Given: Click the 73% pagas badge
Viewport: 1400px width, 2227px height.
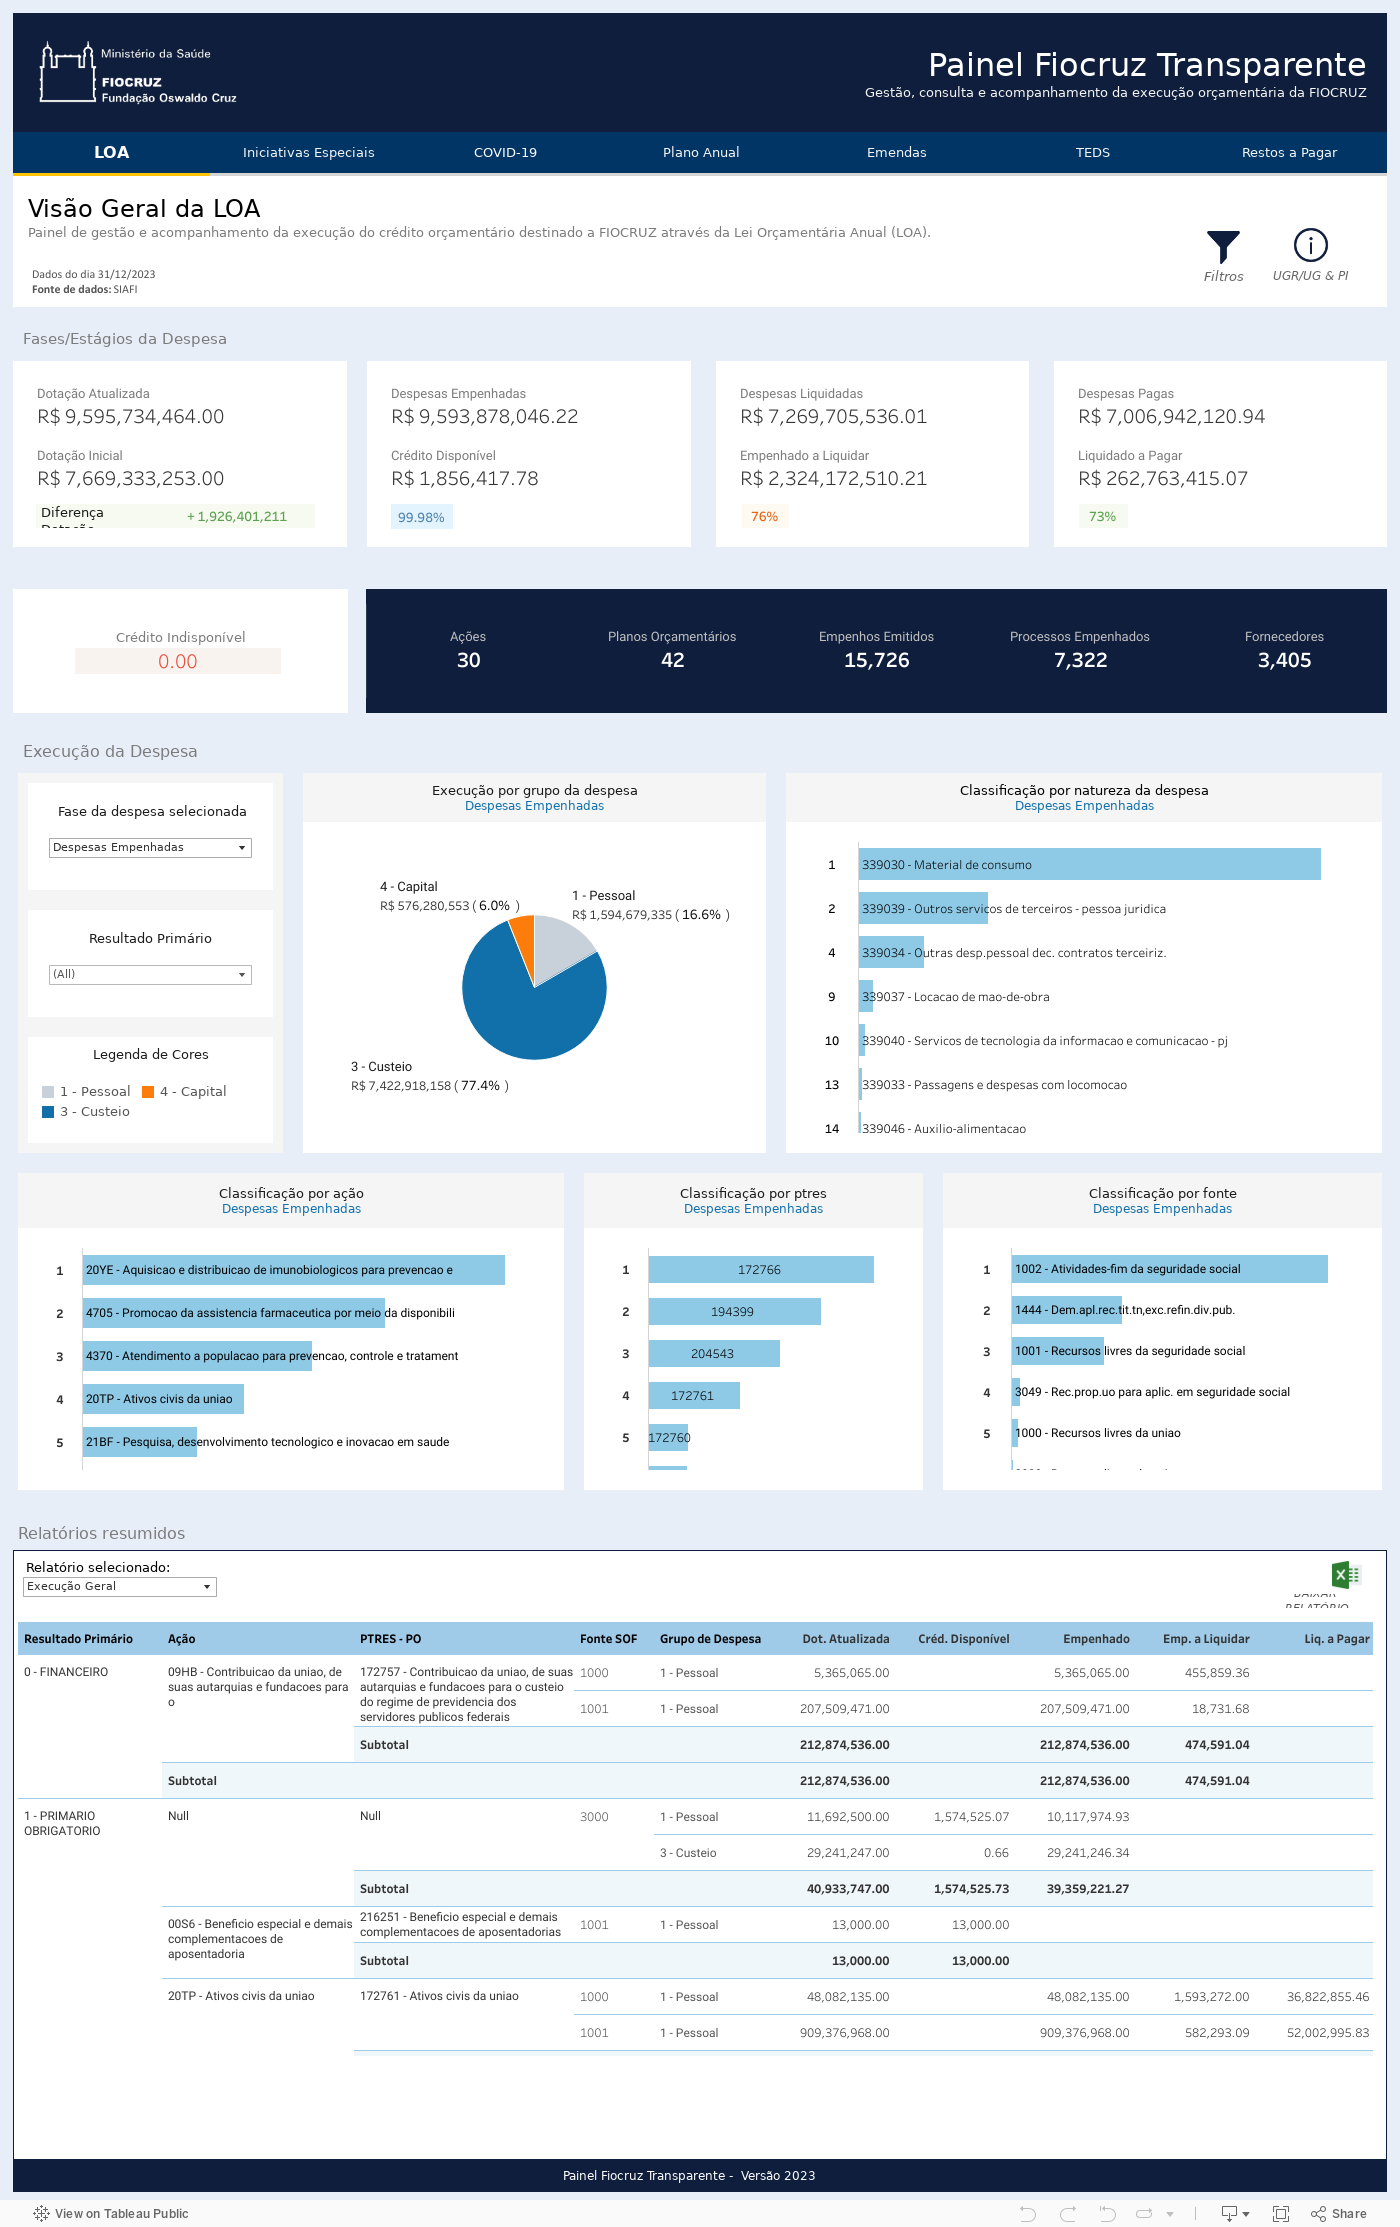Looking at the screenshot, I should point(1102,517).
